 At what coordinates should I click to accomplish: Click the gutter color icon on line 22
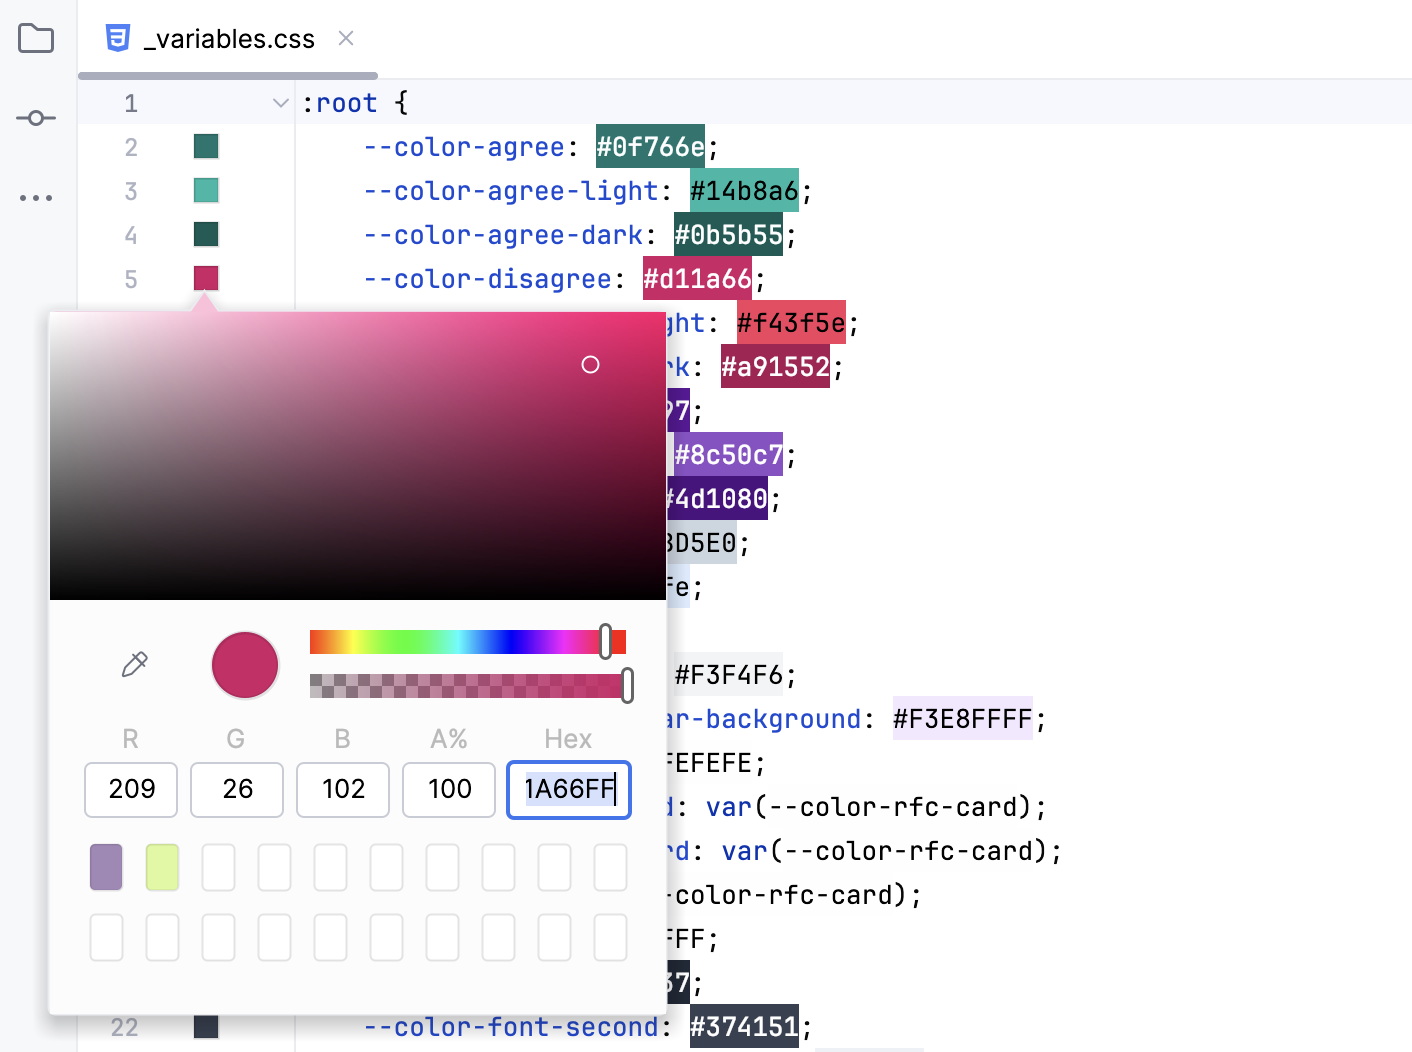point(205,1026)
